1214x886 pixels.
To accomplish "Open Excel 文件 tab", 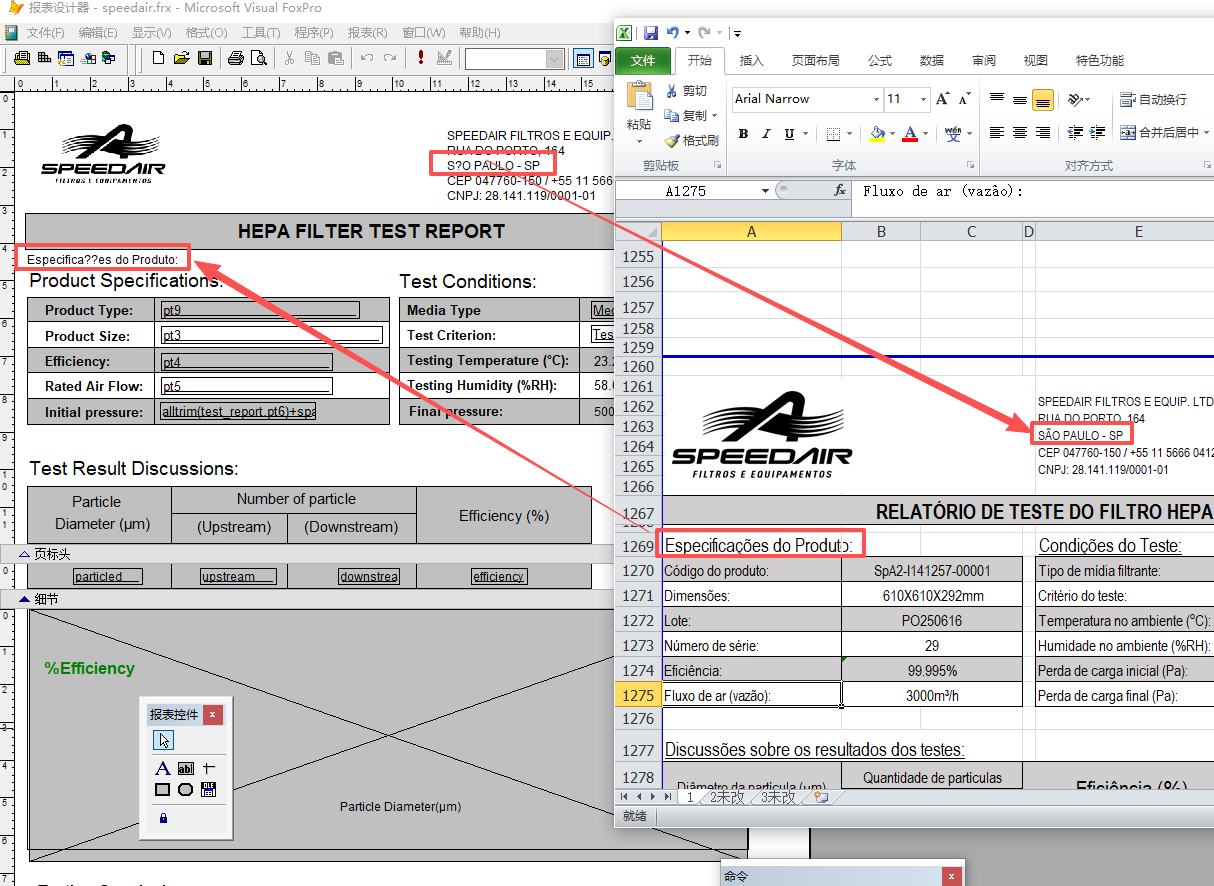I will tap(643, 60).
